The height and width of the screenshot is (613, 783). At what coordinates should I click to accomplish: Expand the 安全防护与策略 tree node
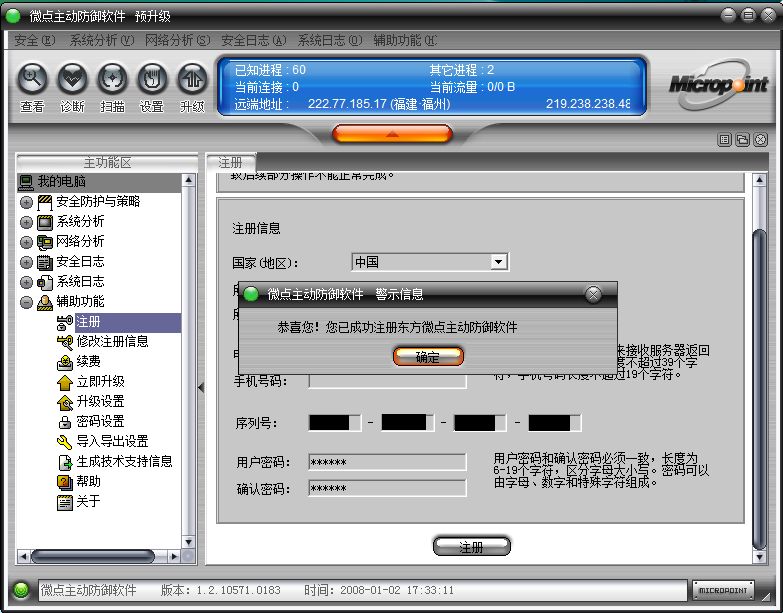coord(26,202)
